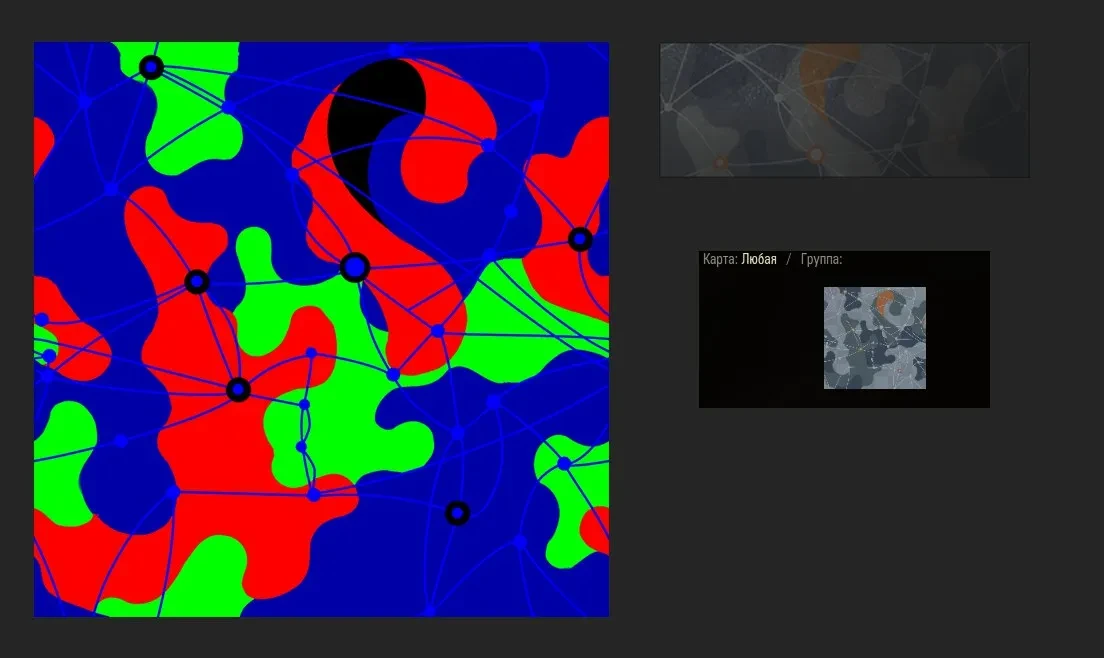The height and width of the screenshot is (658, 1104).
Task: Click the small node inside the bottom-right green blob
Action: tap(564, 463)
